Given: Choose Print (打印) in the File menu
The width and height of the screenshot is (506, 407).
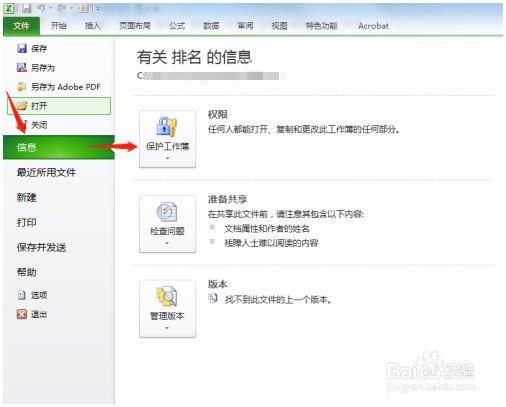Looking at the screenshot, I should (x=27, y=222).
